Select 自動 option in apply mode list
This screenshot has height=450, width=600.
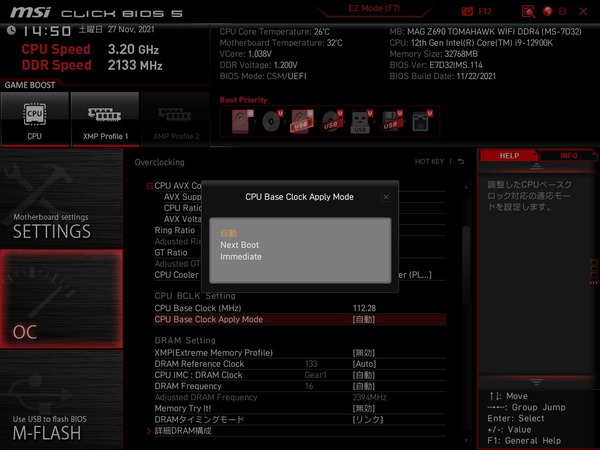tap(229, 233)
